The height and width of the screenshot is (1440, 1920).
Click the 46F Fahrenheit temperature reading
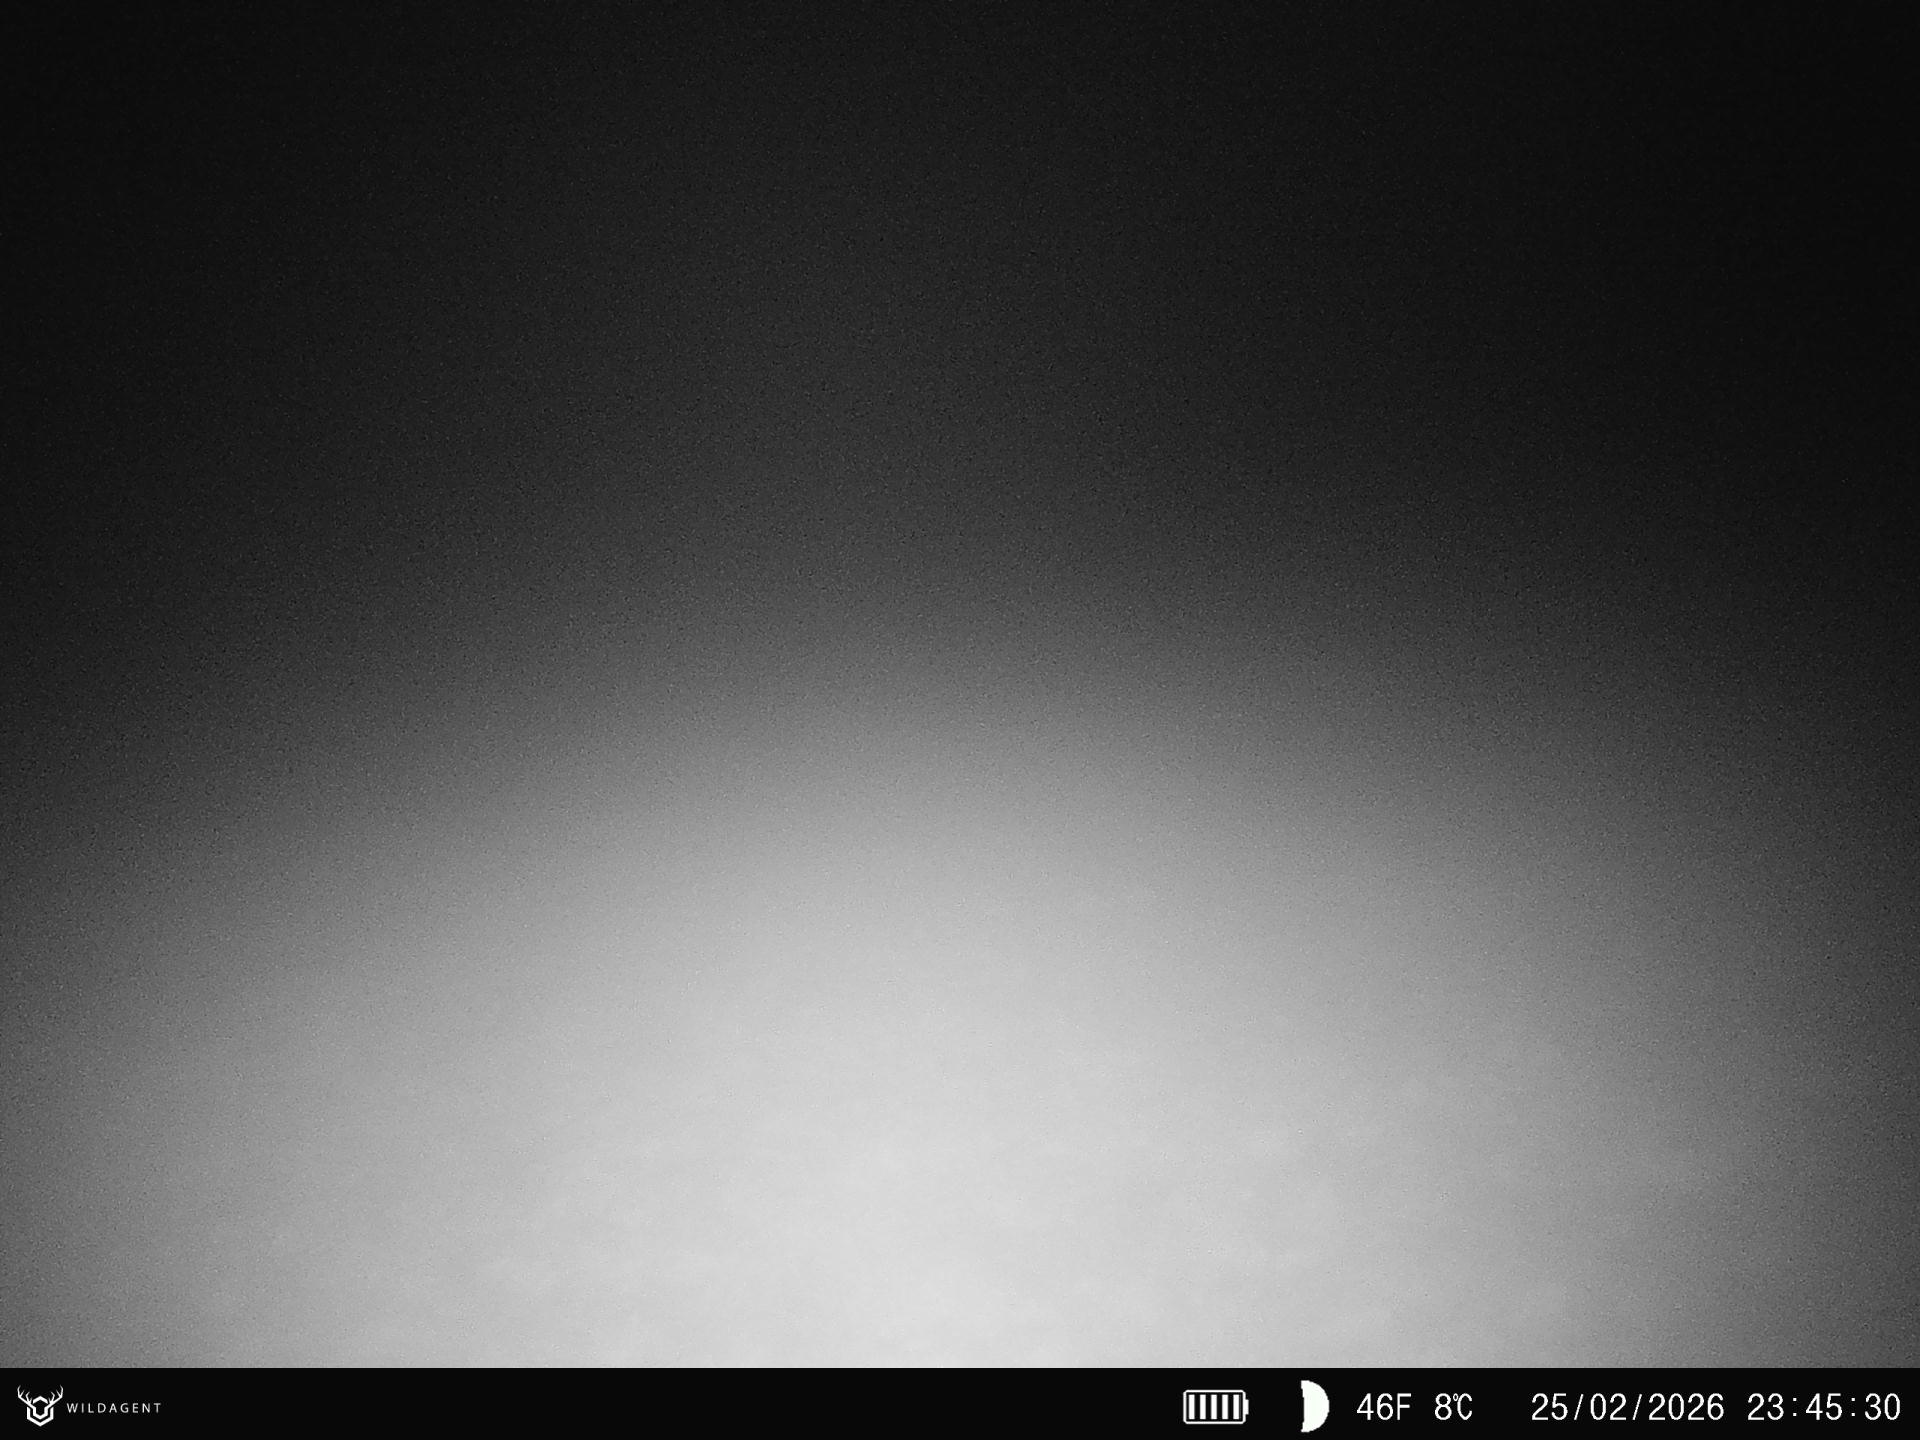[1383, 1408]
